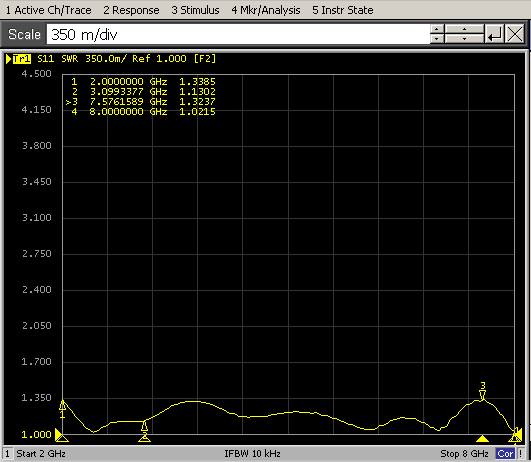This screenshot has height=462, width=531.
Task: Click the Start 2 GHz status entry
Action: (41, 454)
